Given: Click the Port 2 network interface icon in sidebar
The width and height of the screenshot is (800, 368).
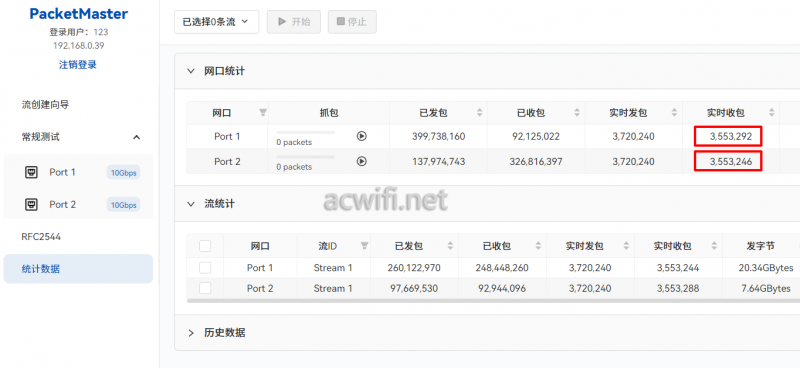Looking at the screenshot, I should [31, 205].
